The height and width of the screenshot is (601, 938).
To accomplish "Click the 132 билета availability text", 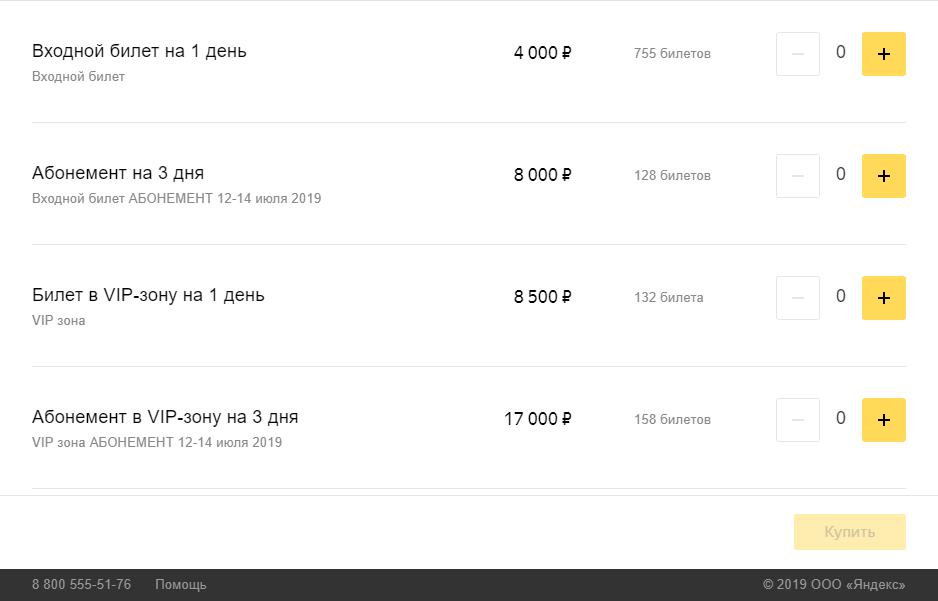I will pos(668,298).
